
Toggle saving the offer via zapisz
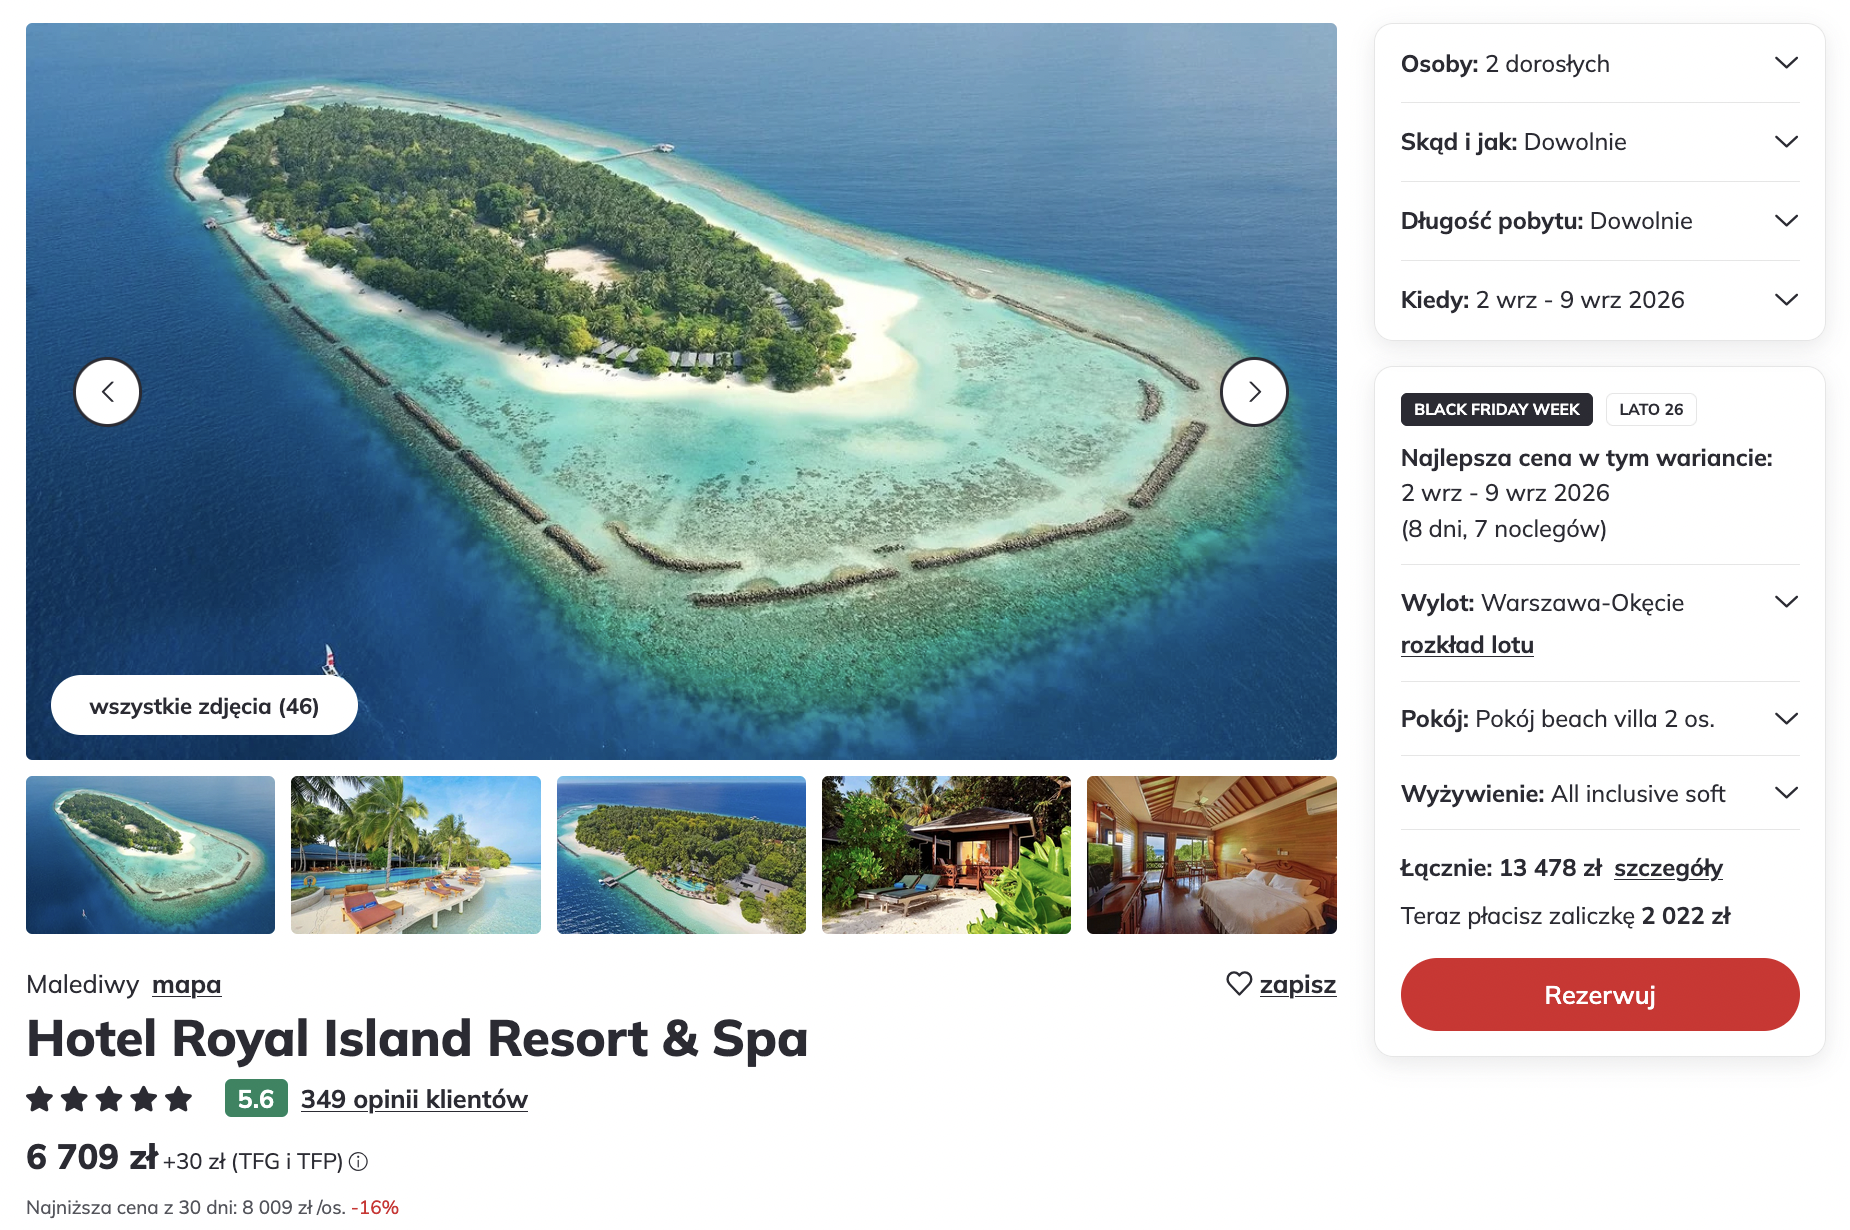(1298, 985)
